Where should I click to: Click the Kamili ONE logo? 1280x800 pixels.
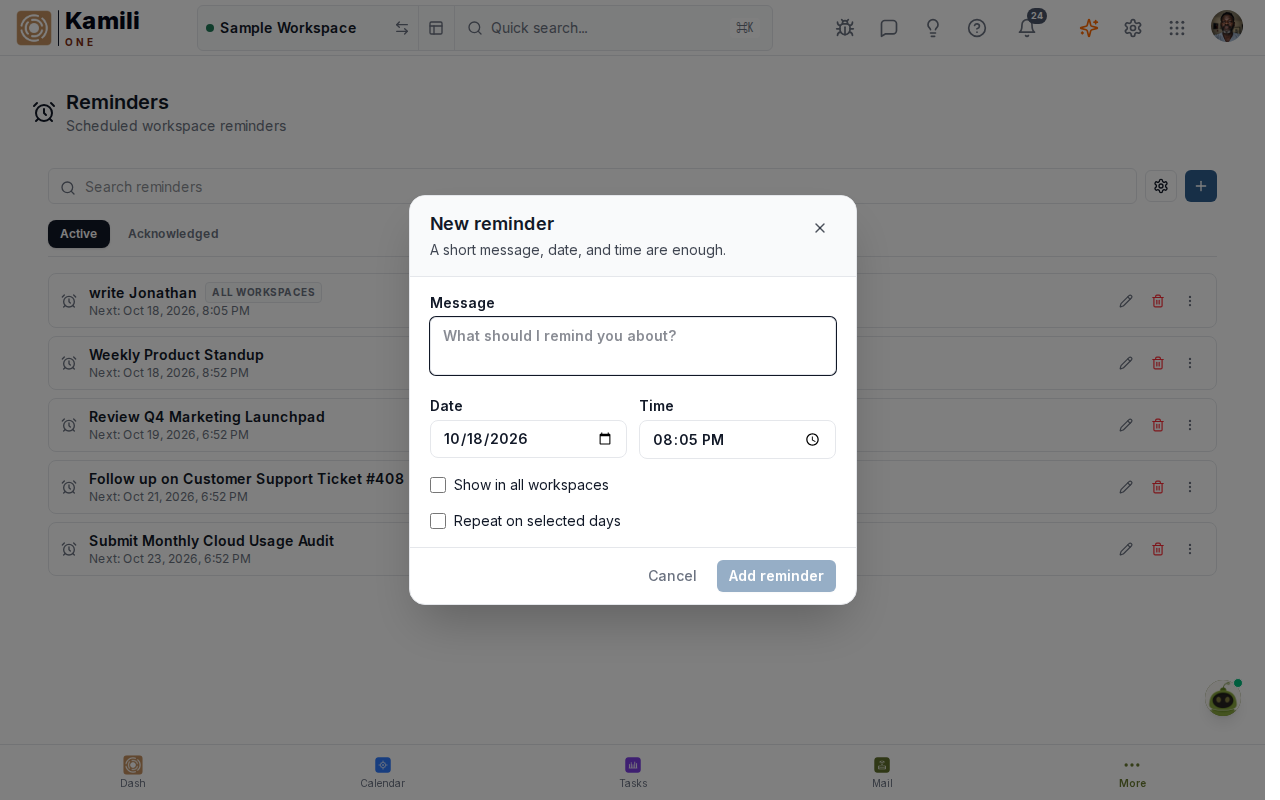[x=78, y=28]
